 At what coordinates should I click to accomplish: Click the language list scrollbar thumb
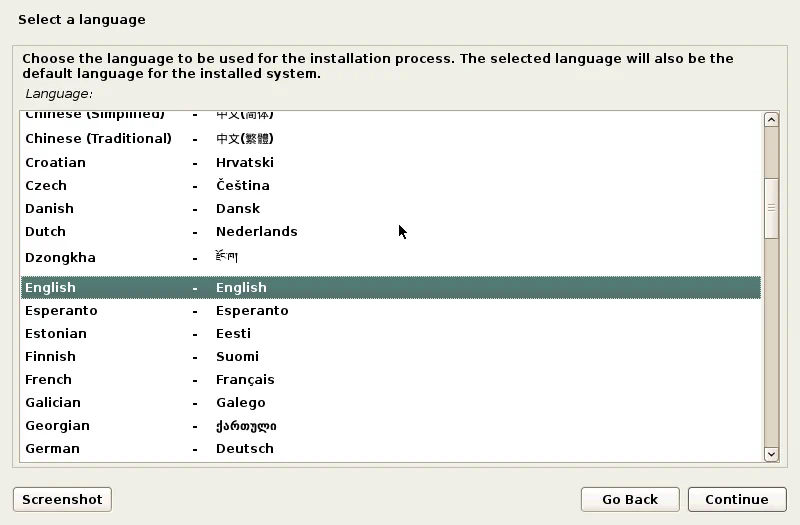click(x=771, y=208)
